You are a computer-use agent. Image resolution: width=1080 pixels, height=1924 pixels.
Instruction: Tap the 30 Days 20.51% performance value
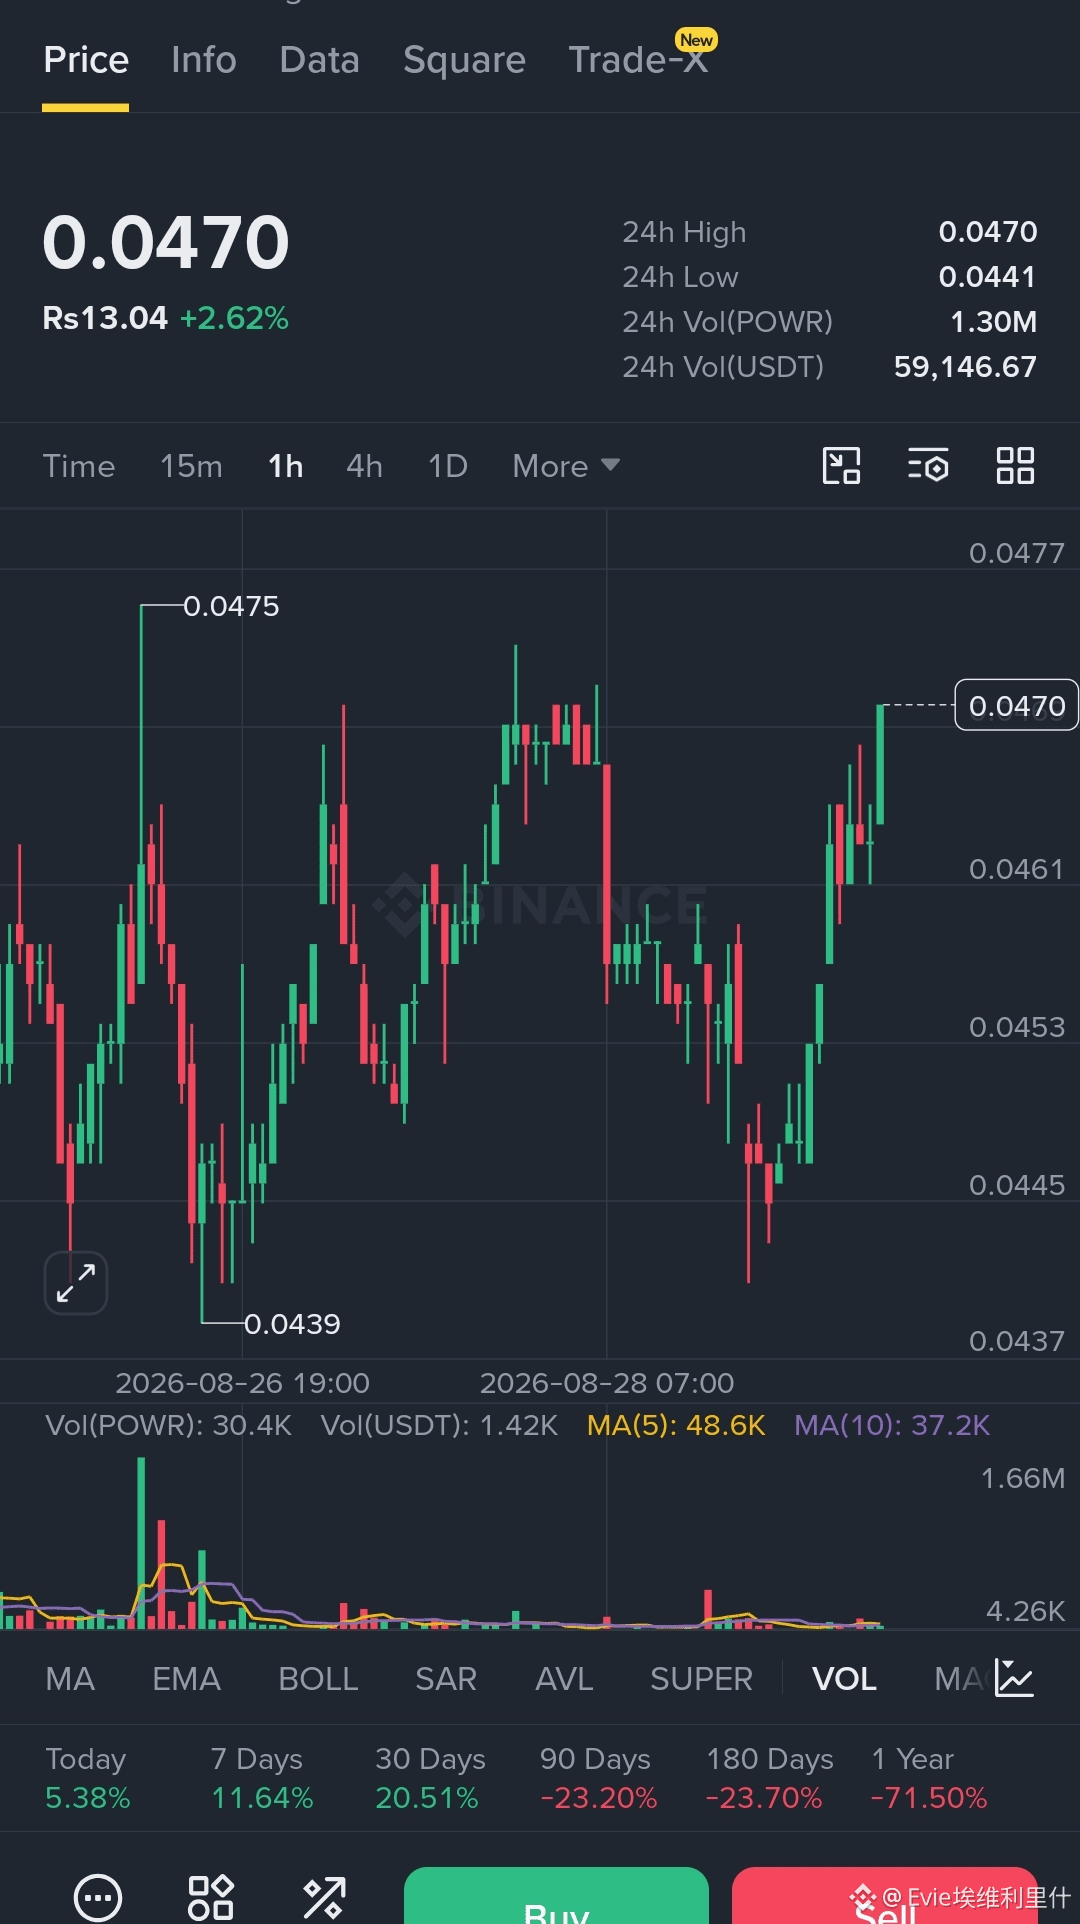[x=427, y=1798]
